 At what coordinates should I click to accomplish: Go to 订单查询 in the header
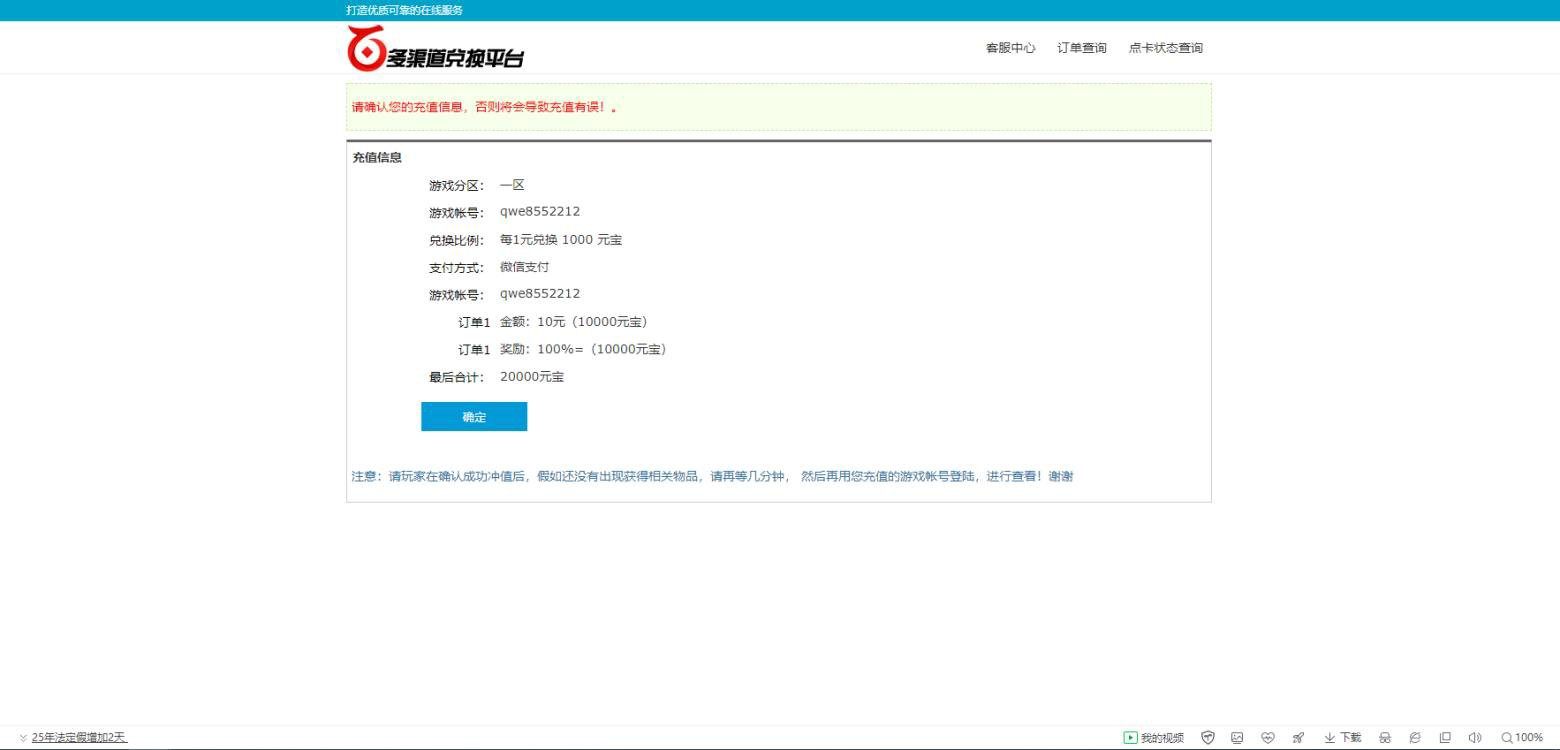point(1082,48)
